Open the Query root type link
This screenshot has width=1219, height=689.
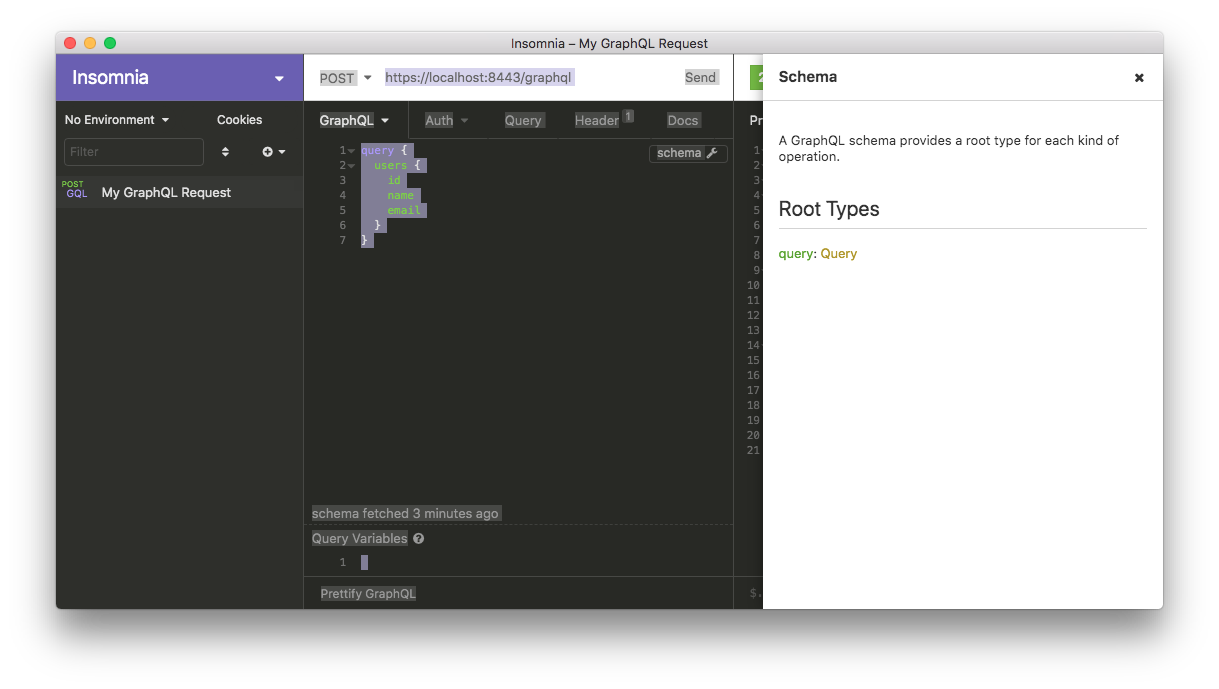(839, 254)
